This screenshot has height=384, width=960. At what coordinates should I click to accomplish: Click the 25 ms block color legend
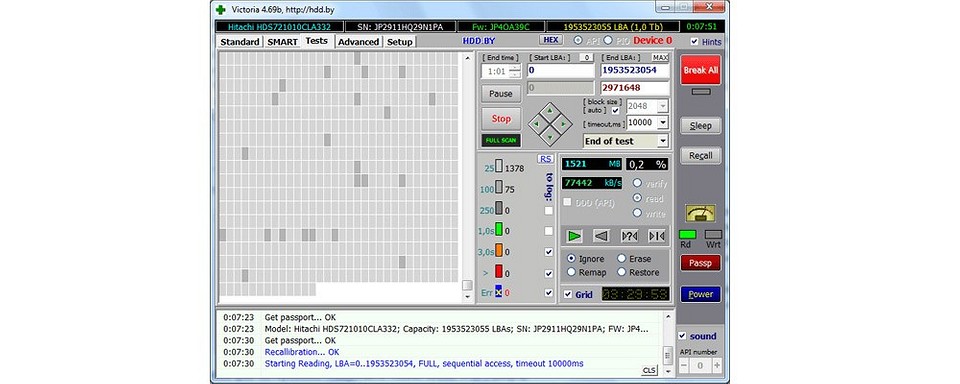pyautogui.click(x=499, y=167)
